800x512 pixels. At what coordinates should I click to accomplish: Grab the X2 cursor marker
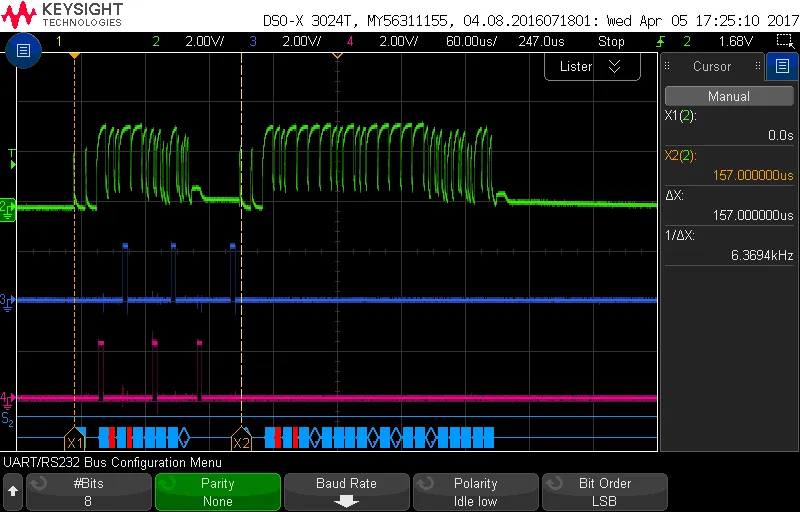click(241, 440)
